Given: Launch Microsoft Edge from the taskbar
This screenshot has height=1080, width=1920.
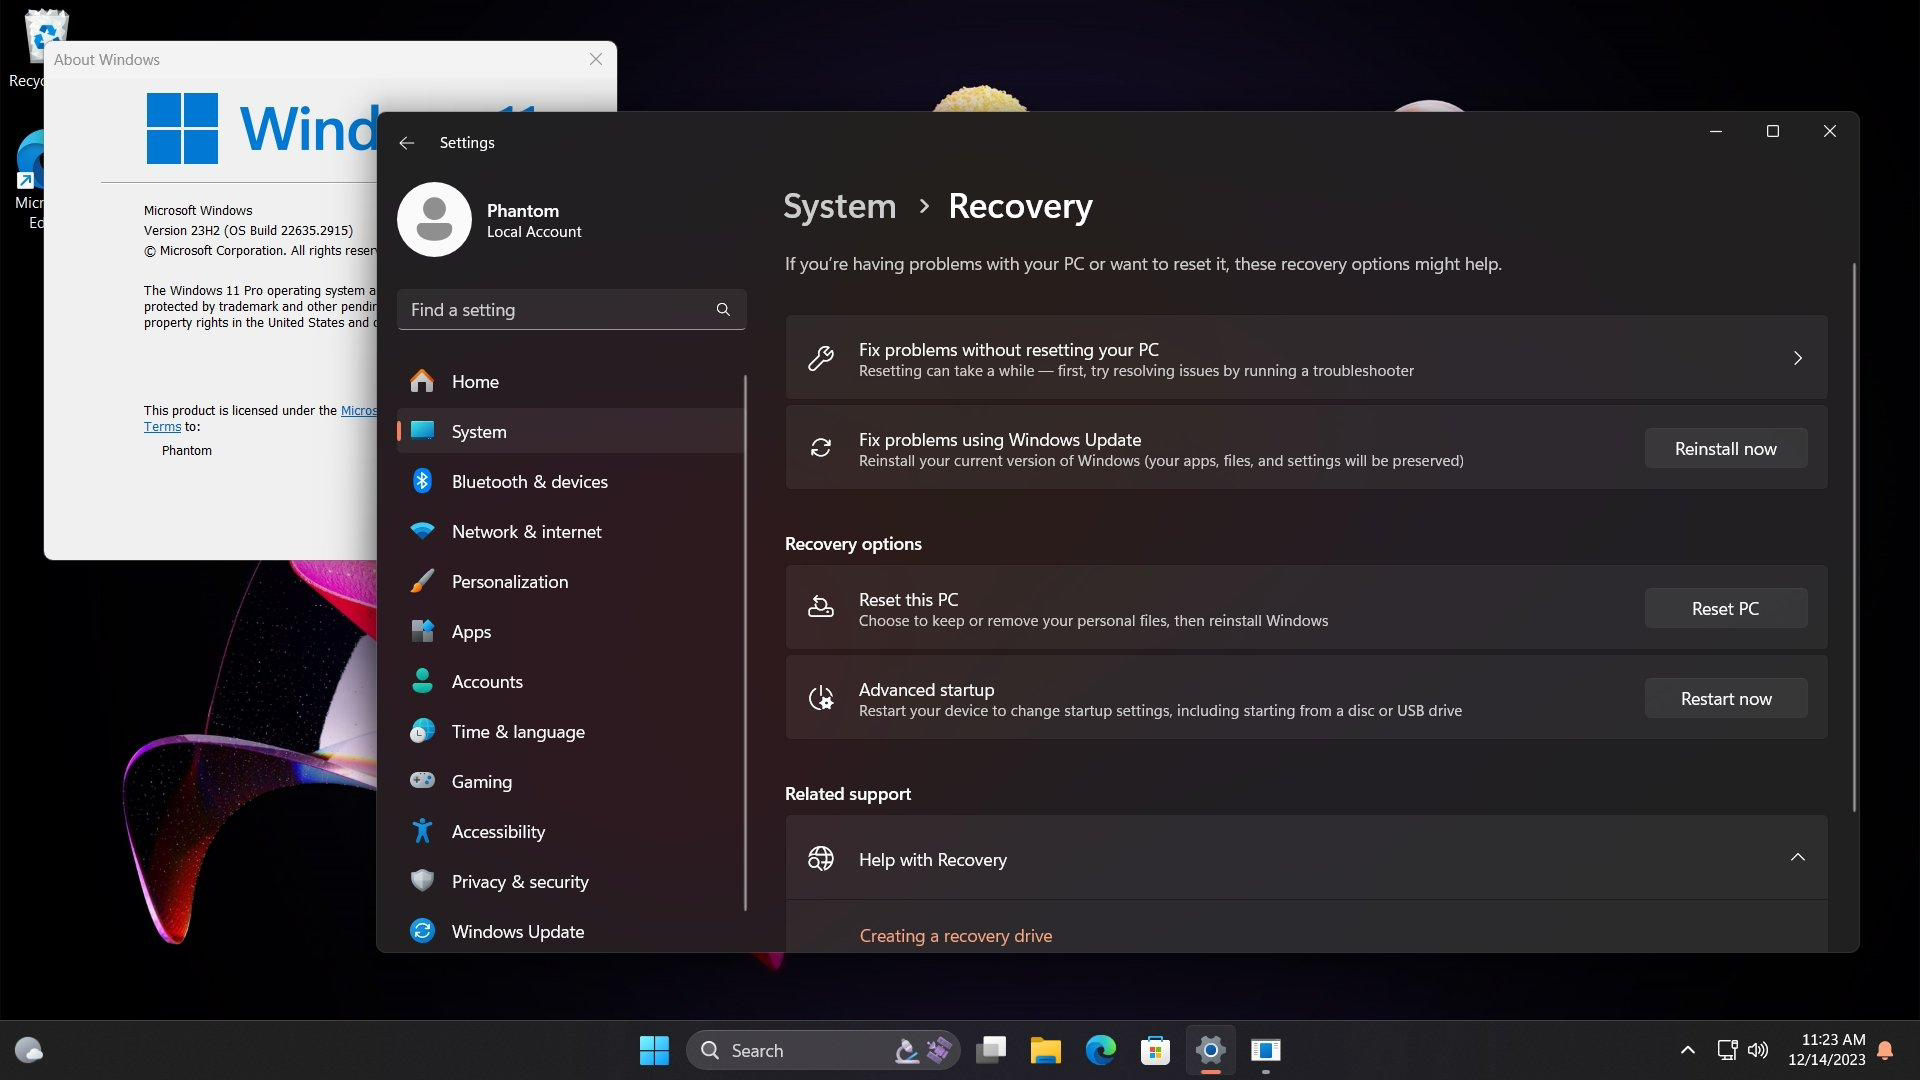Looking at the screenshot, I should tap(1100, 1050).
